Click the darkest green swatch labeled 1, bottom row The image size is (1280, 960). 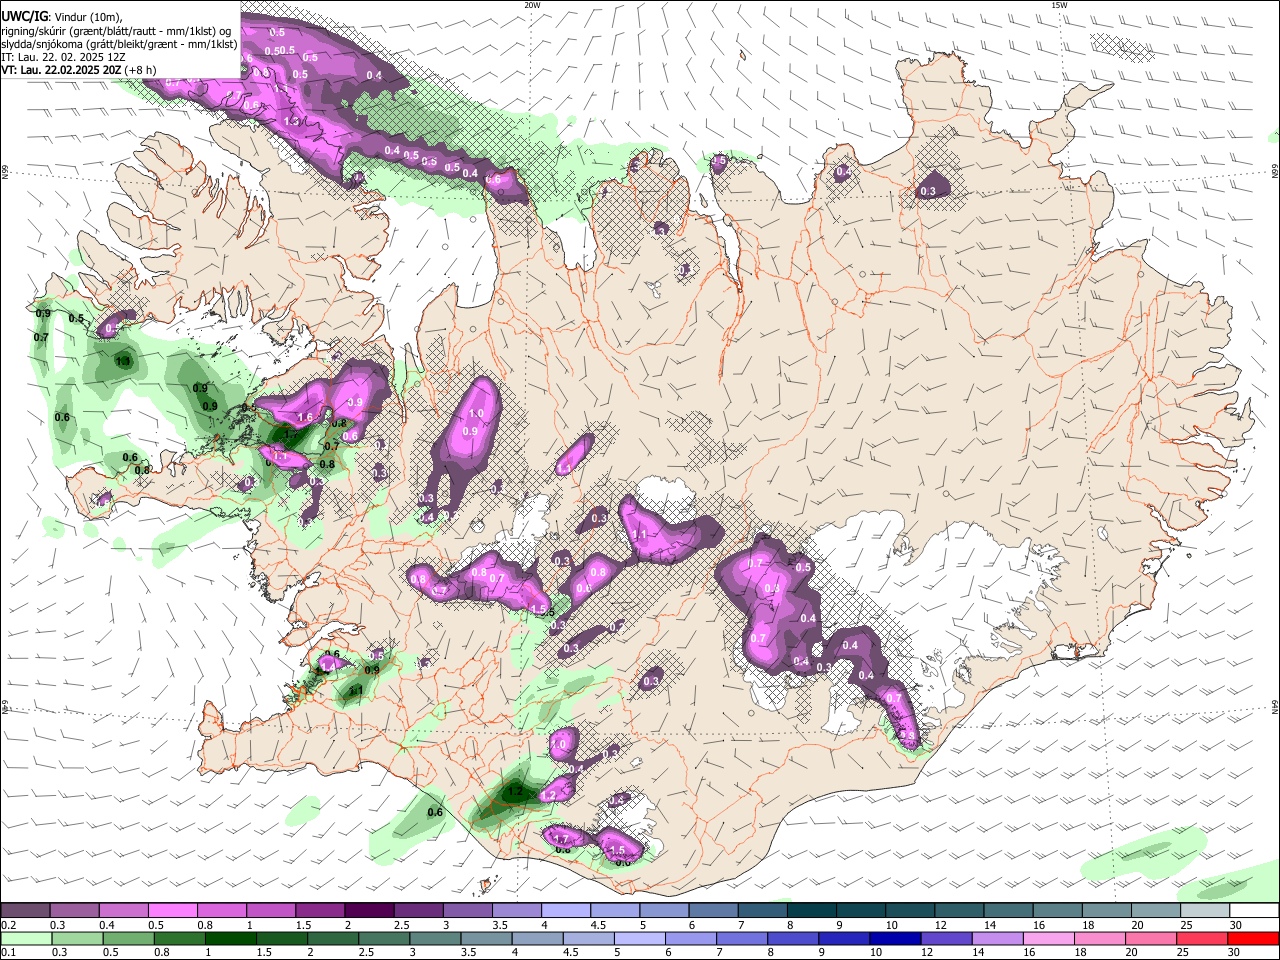(230, 938)
